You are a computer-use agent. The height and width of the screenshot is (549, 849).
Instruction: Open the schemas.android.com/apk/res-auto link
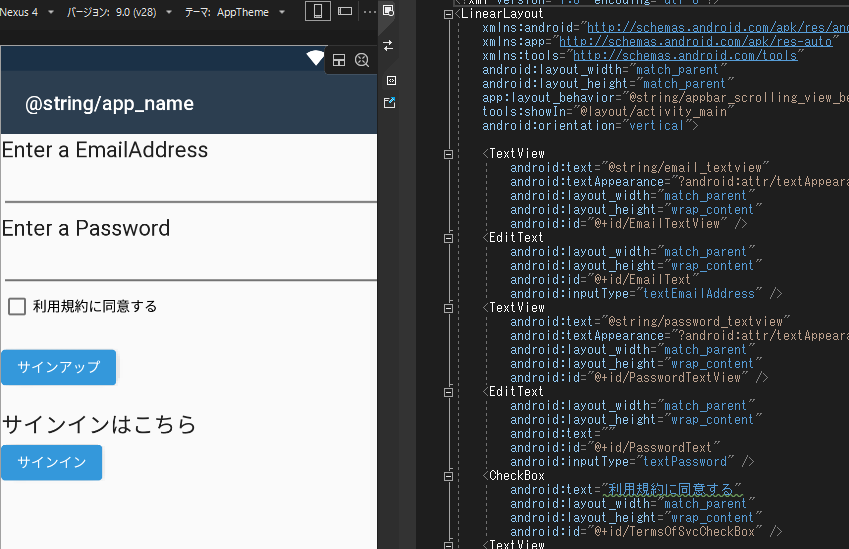695,42
